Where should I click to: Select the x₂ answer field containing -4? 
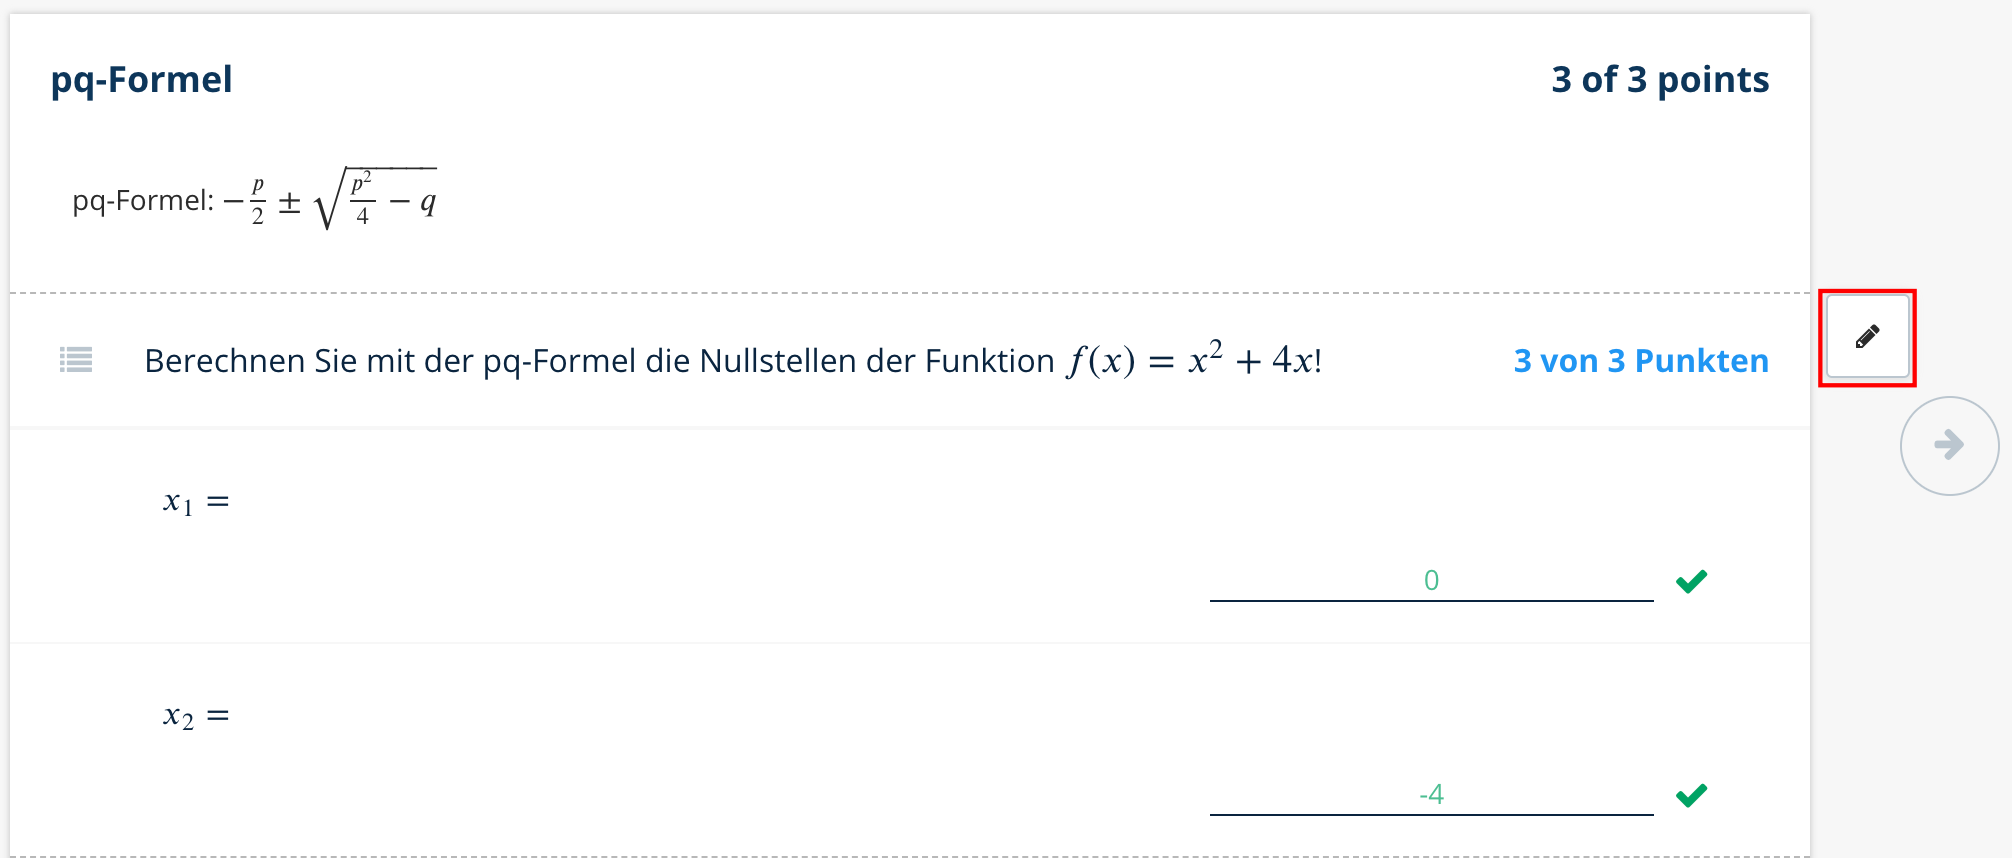pyautogui.click(x=1431, y=794)
